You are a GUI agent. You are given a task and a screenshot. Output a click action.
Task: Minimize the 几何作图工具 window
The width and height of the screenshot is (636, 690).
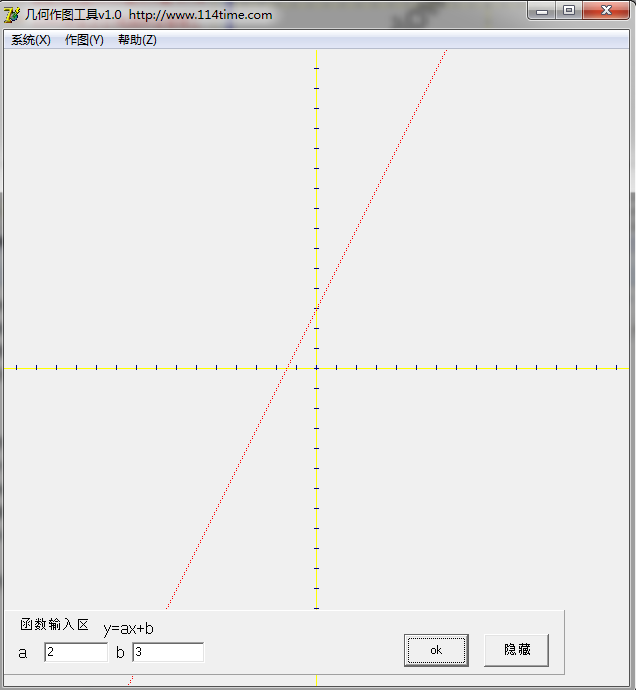click(x=542, y=11)
